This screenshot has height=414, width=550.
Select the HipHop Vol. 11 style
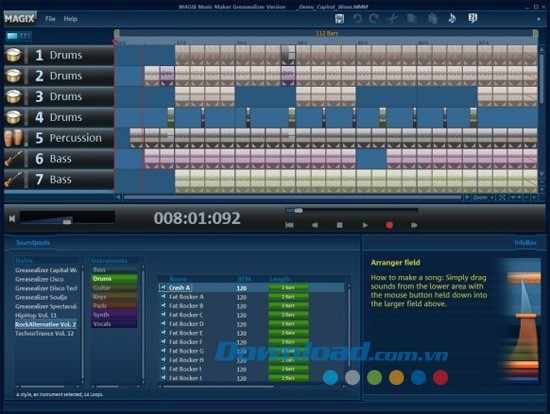pyautogui.click(x=36, y=315)
